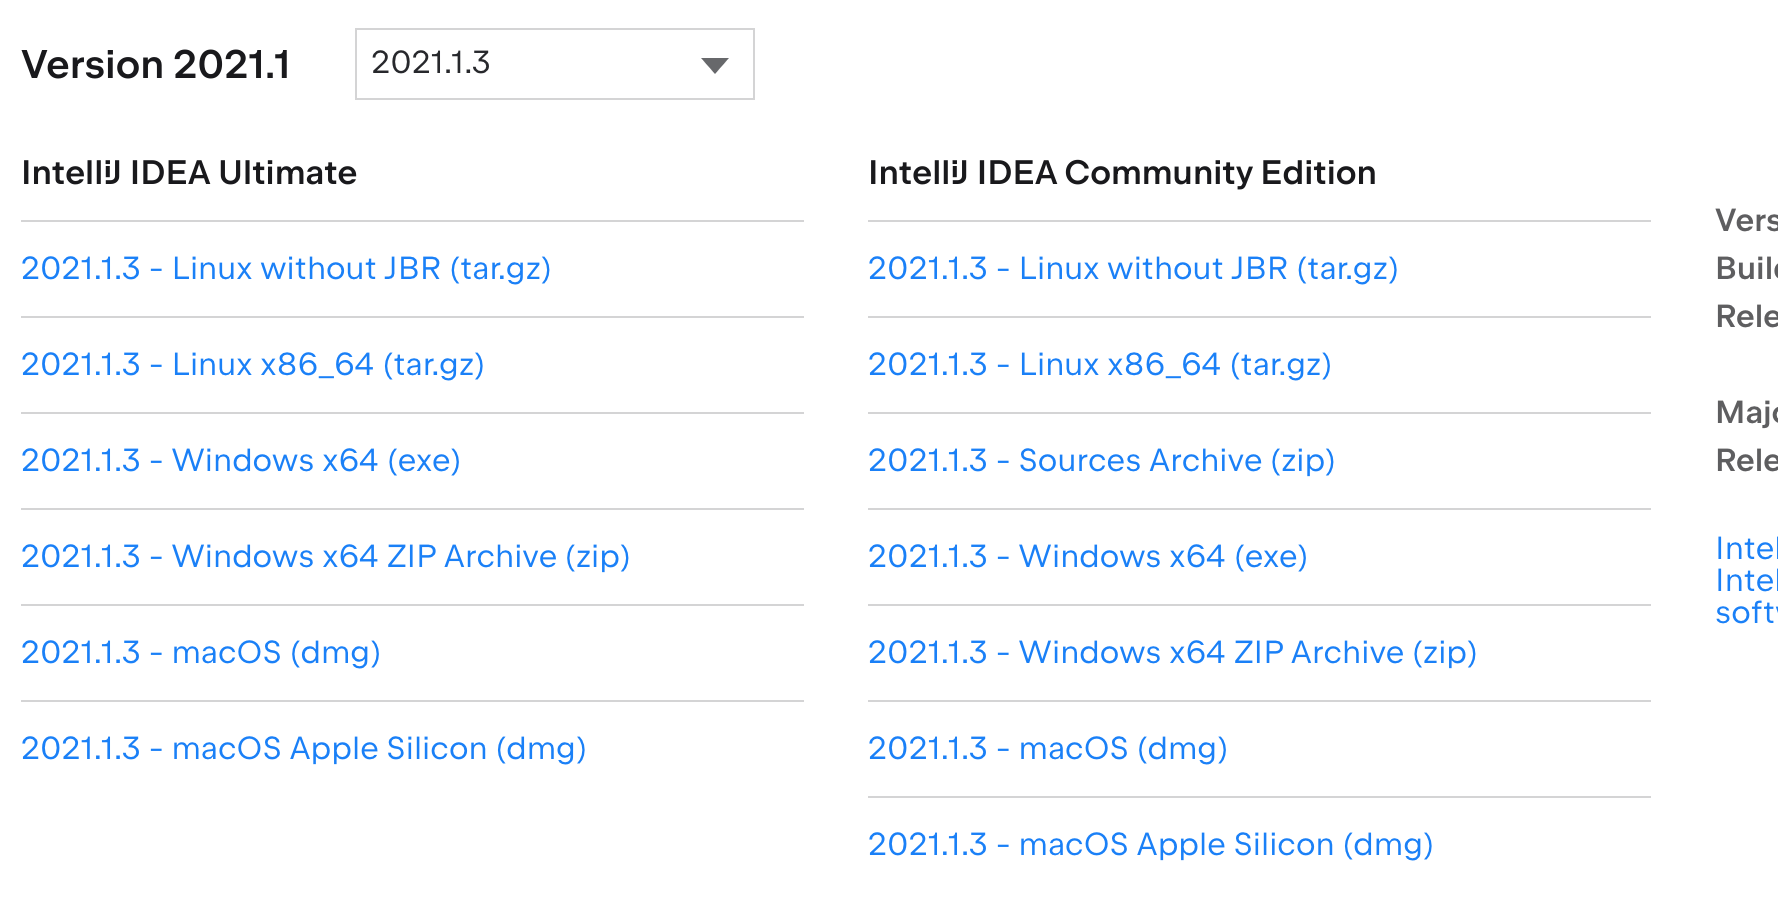The height and width of the screenshot is (908, 1778).
Task: Download Community Sources Archive zip
Action: pos(1101,460)
